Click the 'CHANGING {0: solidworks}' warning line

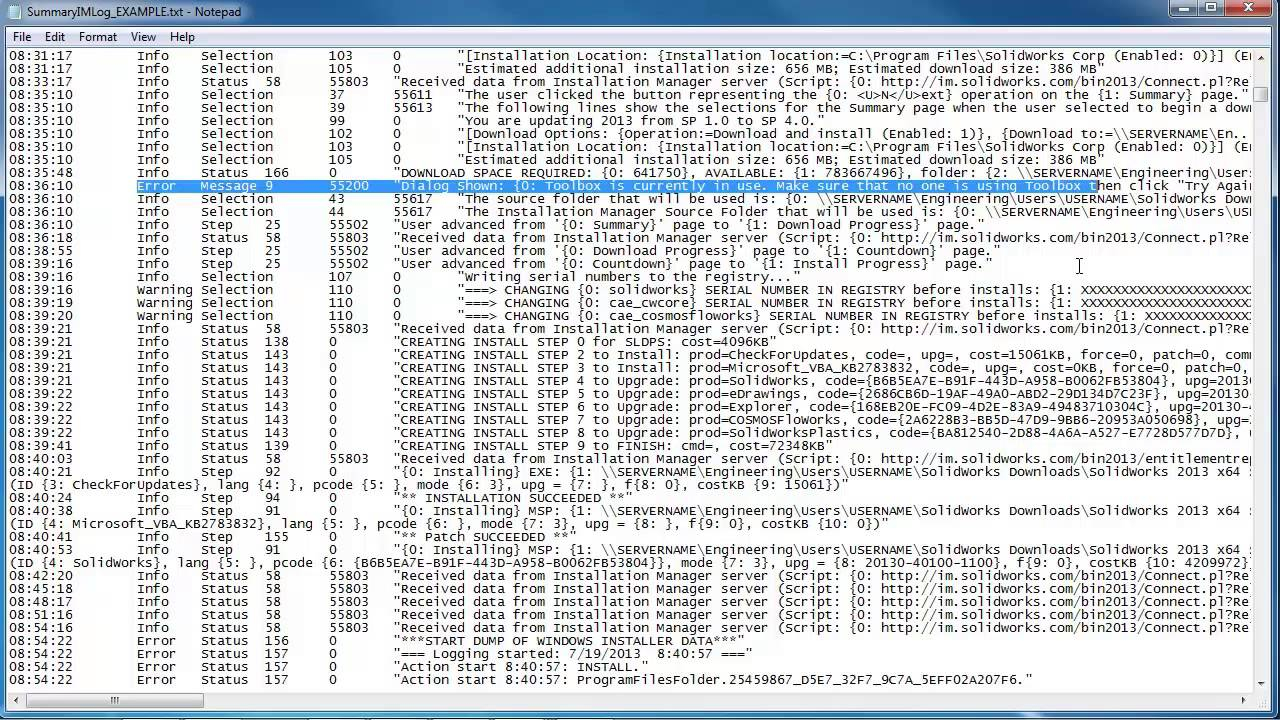coord(853,290)
